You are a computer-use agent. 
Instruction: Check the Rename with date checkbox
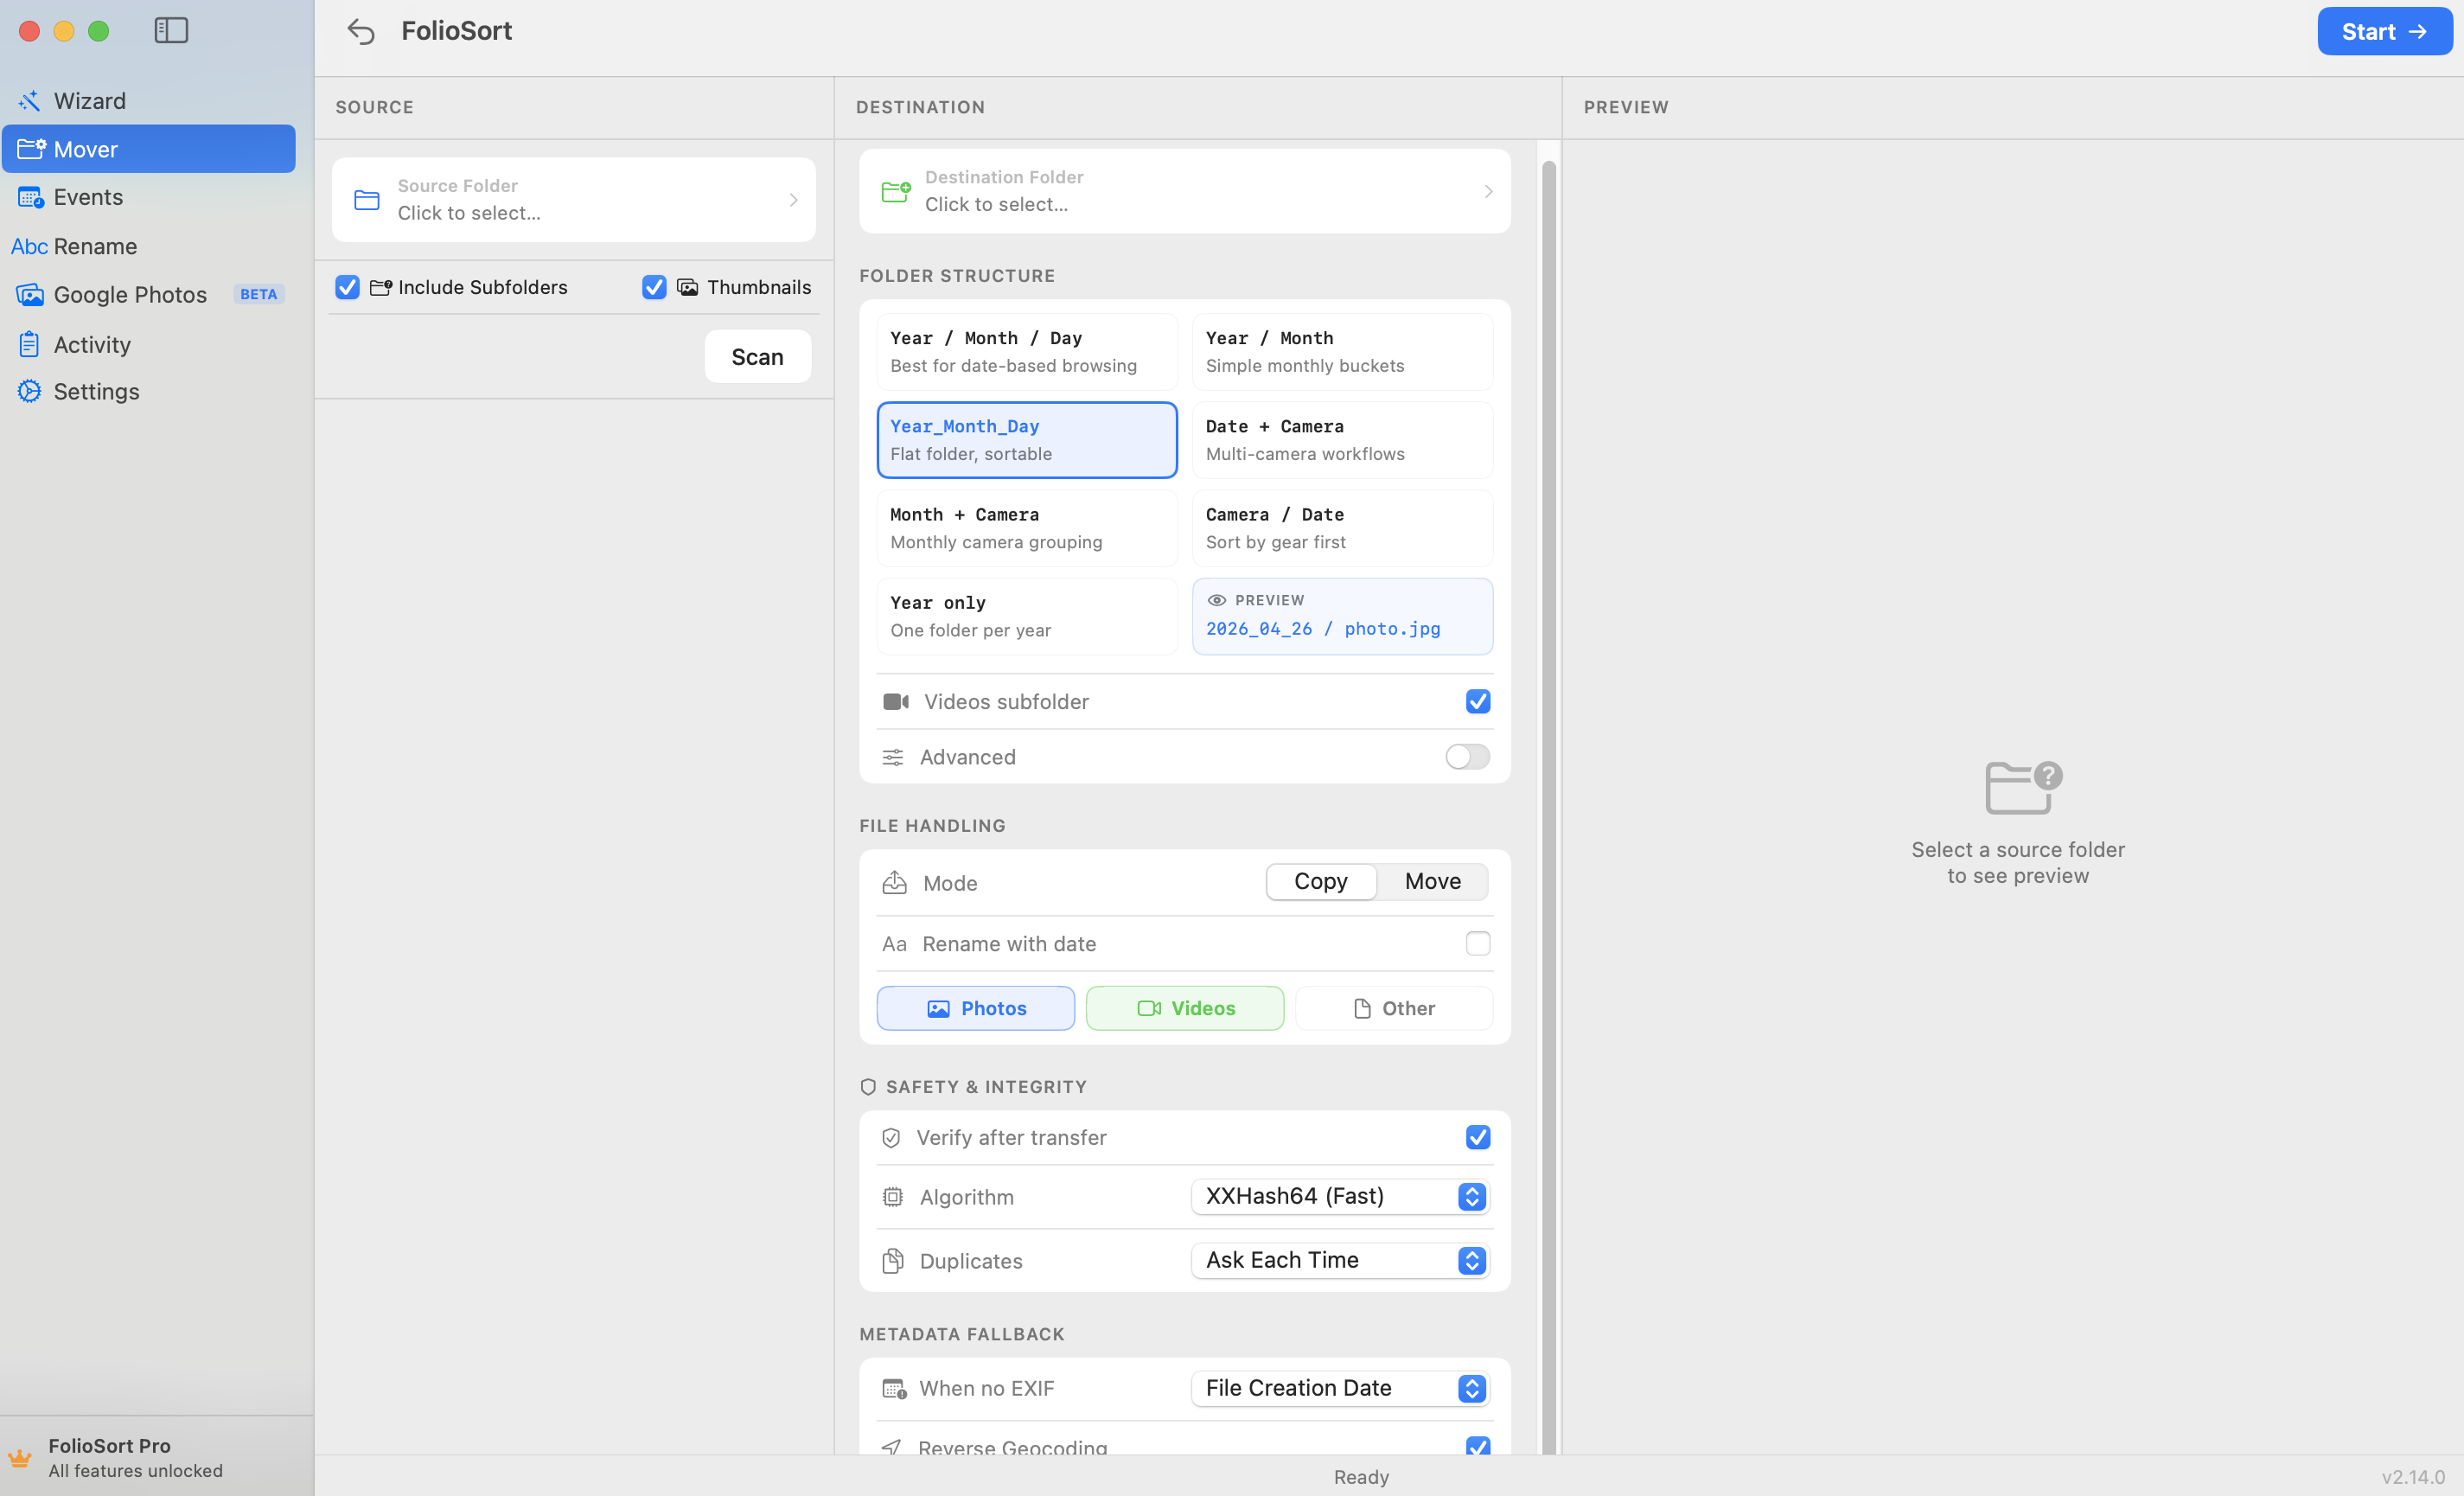pyautogui.click(x=1478, y=944)
